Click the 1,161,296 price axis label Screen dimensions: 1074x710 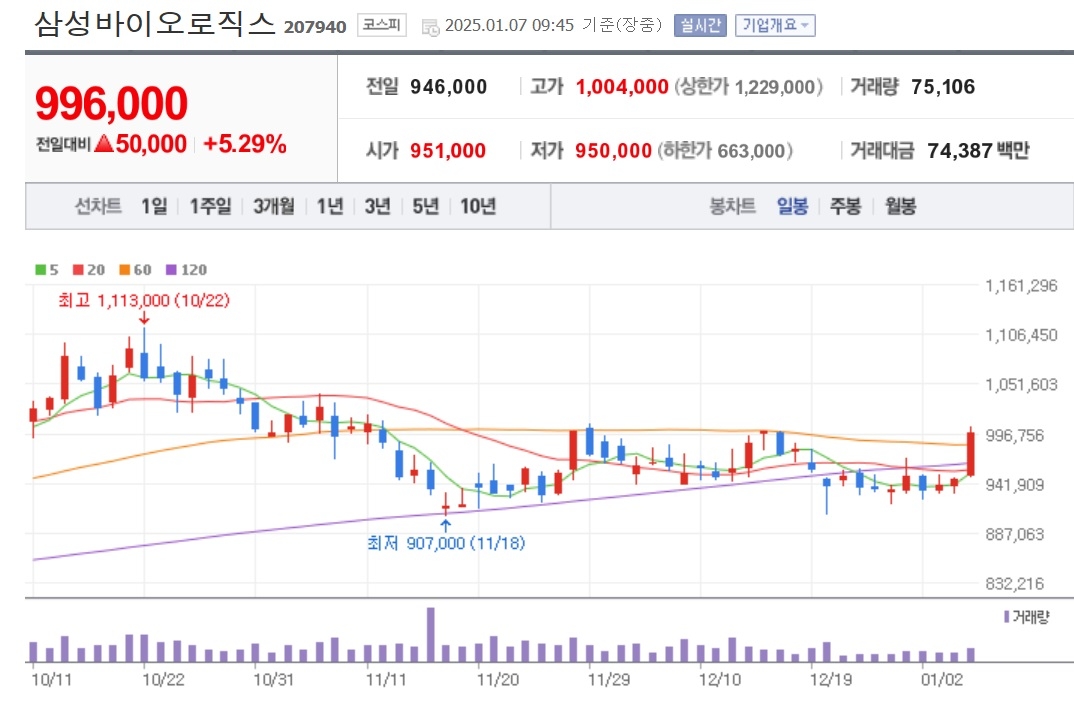click(1021, 286)
